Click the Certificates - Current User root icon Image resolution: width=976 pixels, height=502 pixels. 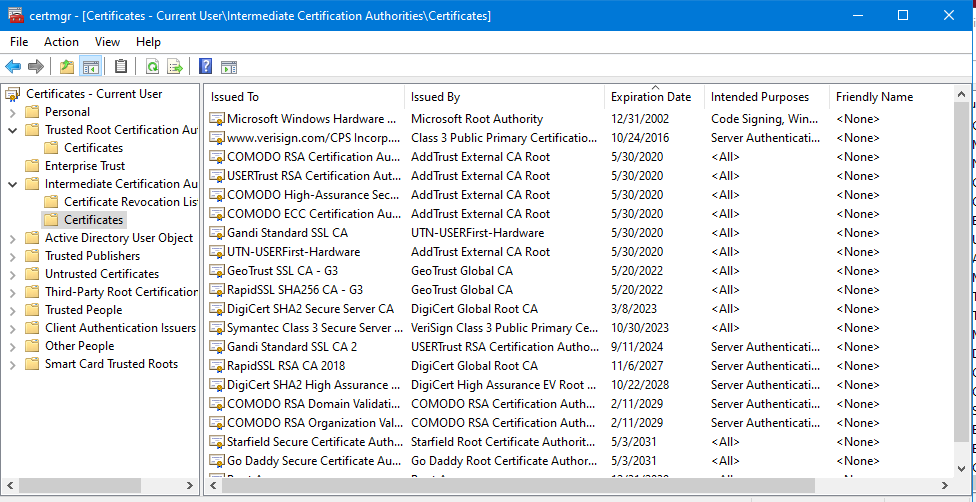click(12, 94)
